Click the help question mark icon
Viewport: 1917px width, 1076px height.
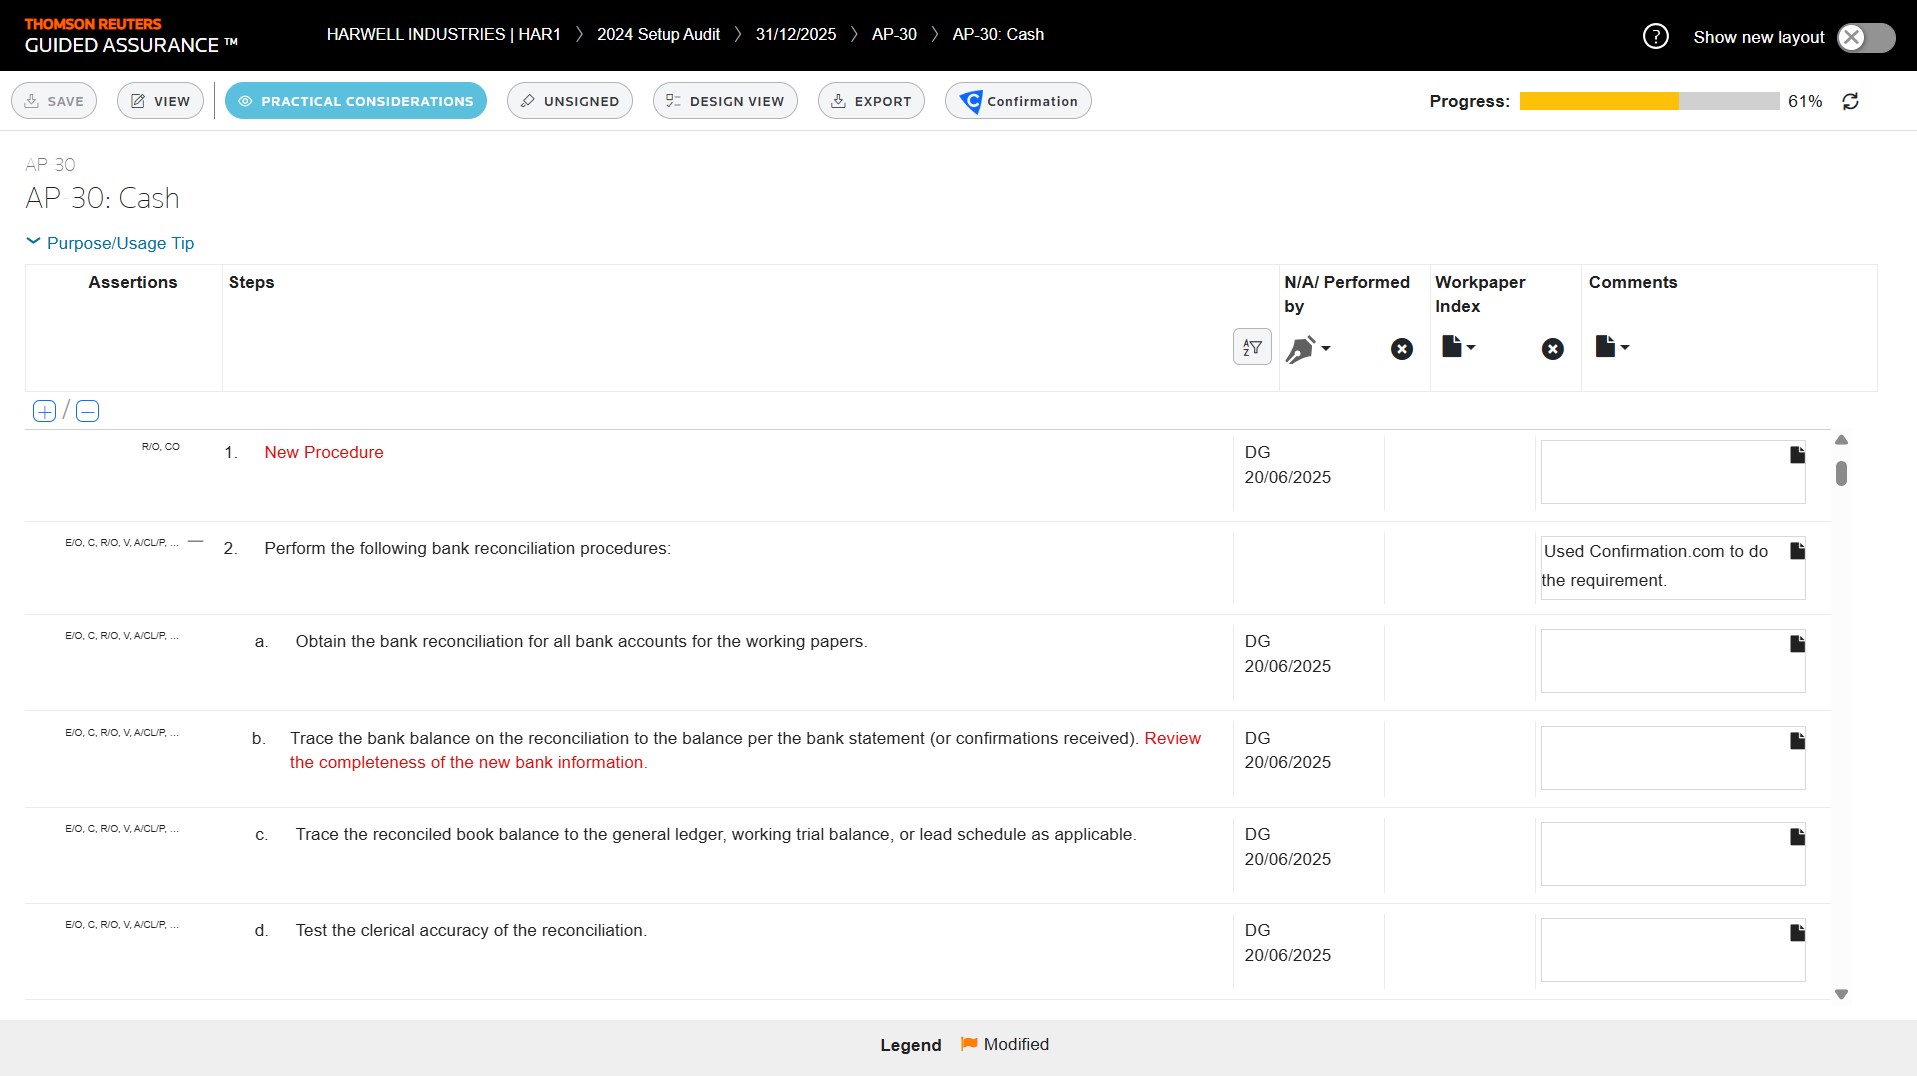[x=1655, y=37]
